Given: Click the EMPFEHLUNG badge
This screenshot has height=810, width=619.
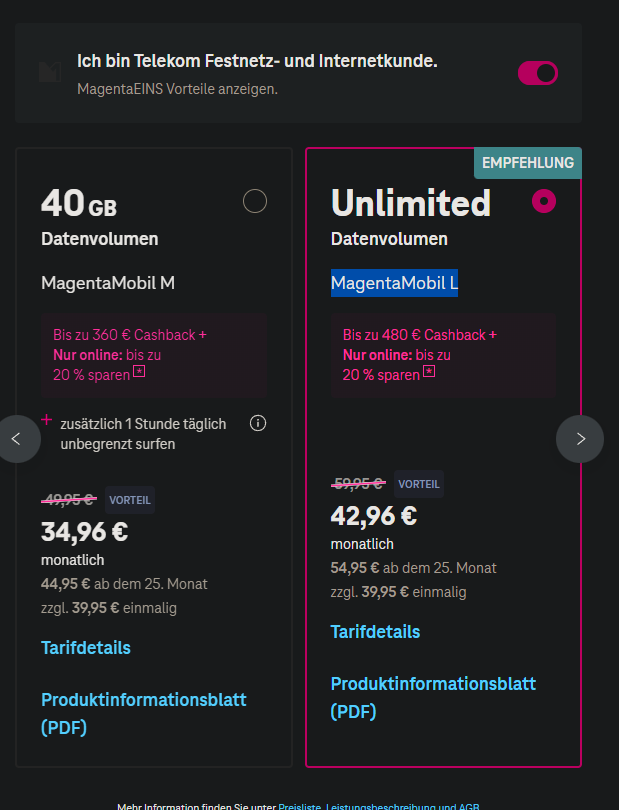Looking at the screenshot, I should (528, 163).
